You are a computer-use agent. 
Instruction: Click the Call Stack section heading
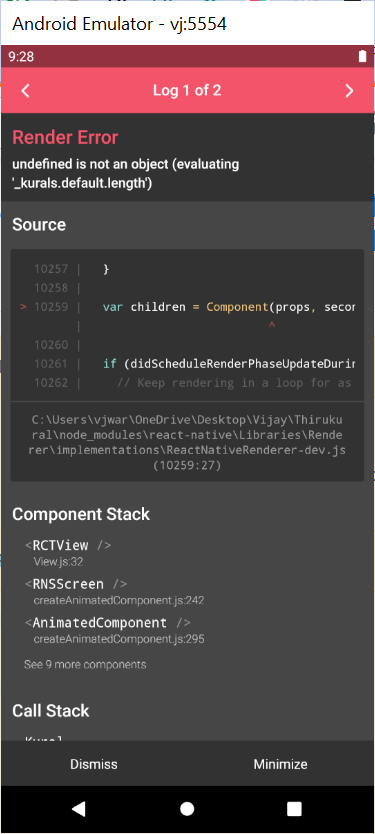51,711
